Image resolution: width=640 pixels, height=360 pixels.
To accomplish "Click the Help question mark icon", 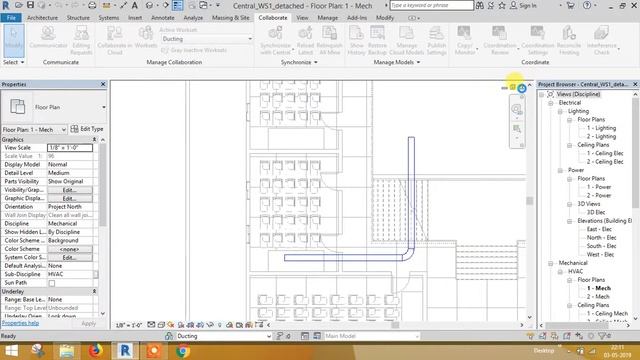I will pyautogui.click(x=587, y=5).
